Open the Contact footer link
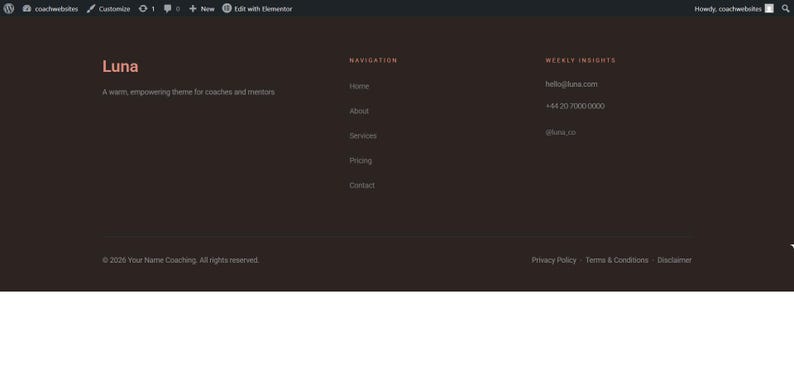The image size is (794, 375). click(362, 185)
